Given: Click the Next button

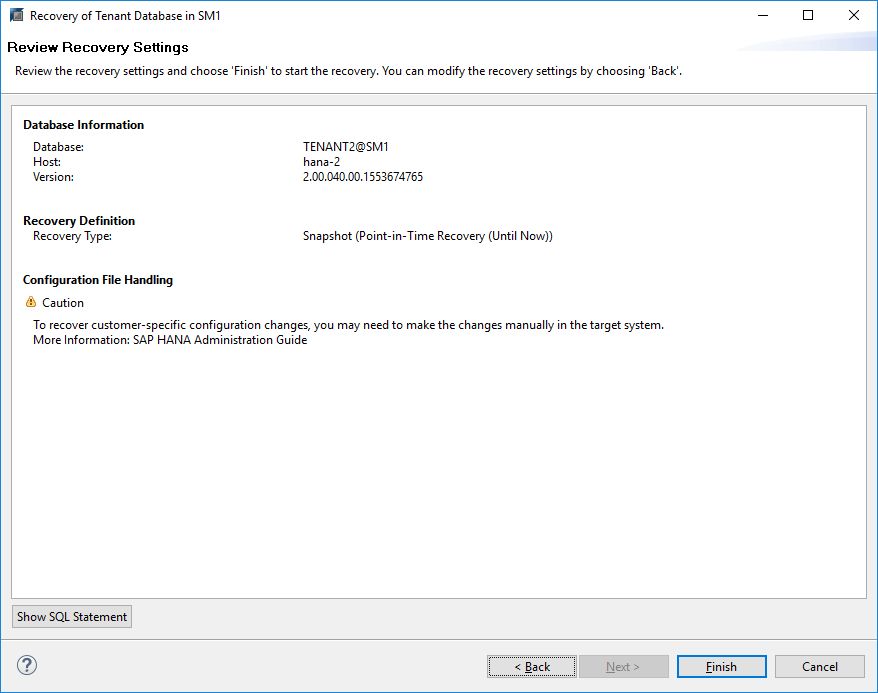Looking at the screenshot, I should point(623,667).
